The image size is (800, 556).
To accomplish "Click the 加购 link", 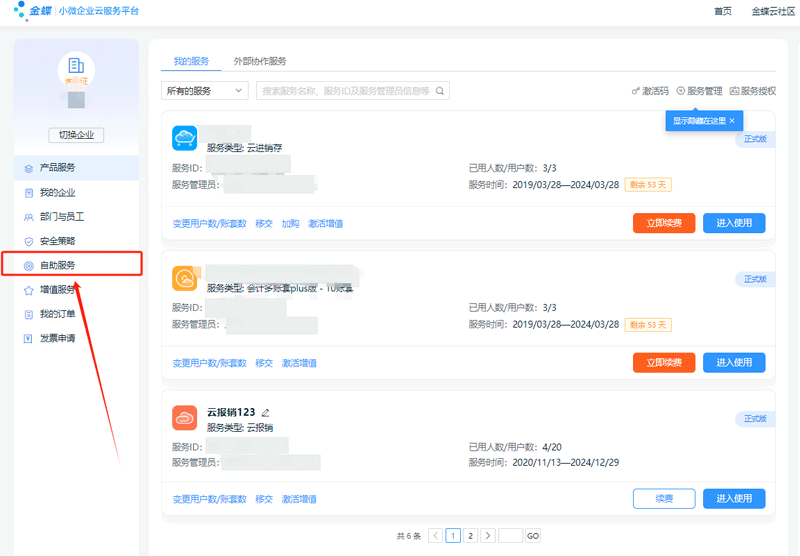I will [x=290, y=223].
